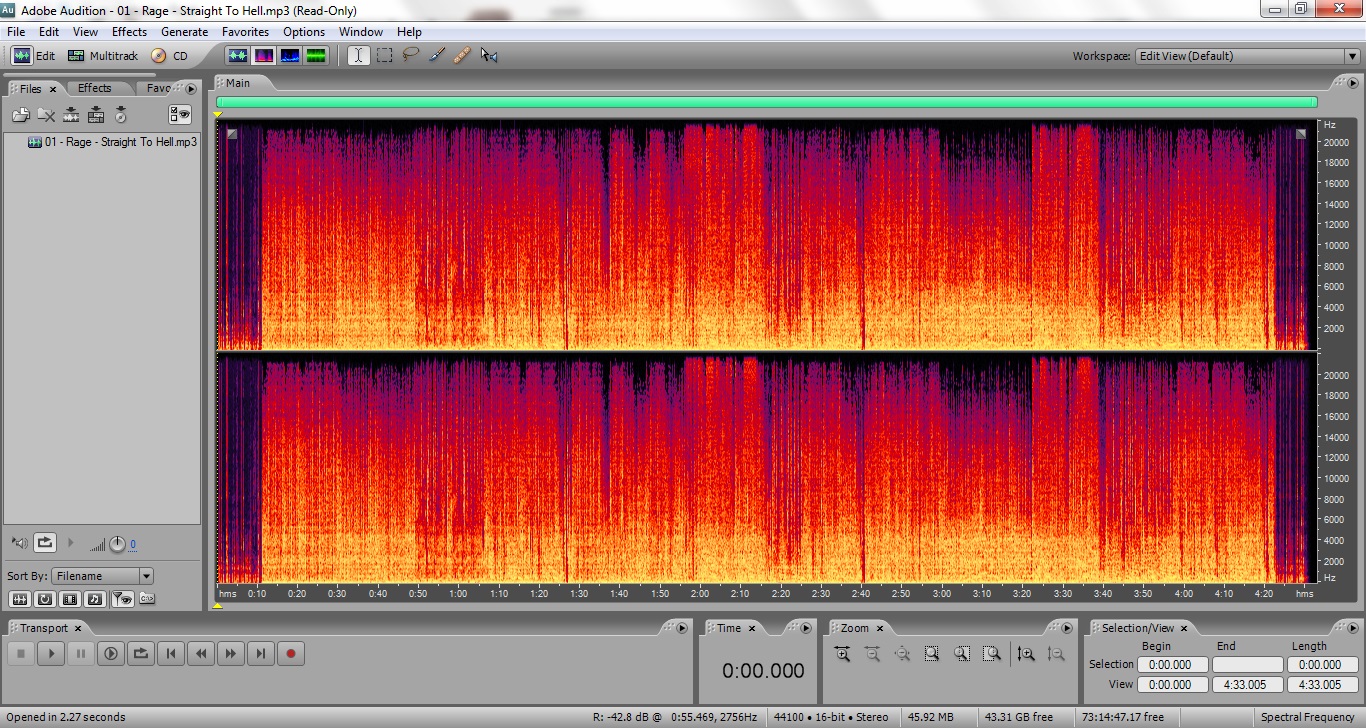Click the Import File folder icon

pyautogui.click(x=20, y=115)
